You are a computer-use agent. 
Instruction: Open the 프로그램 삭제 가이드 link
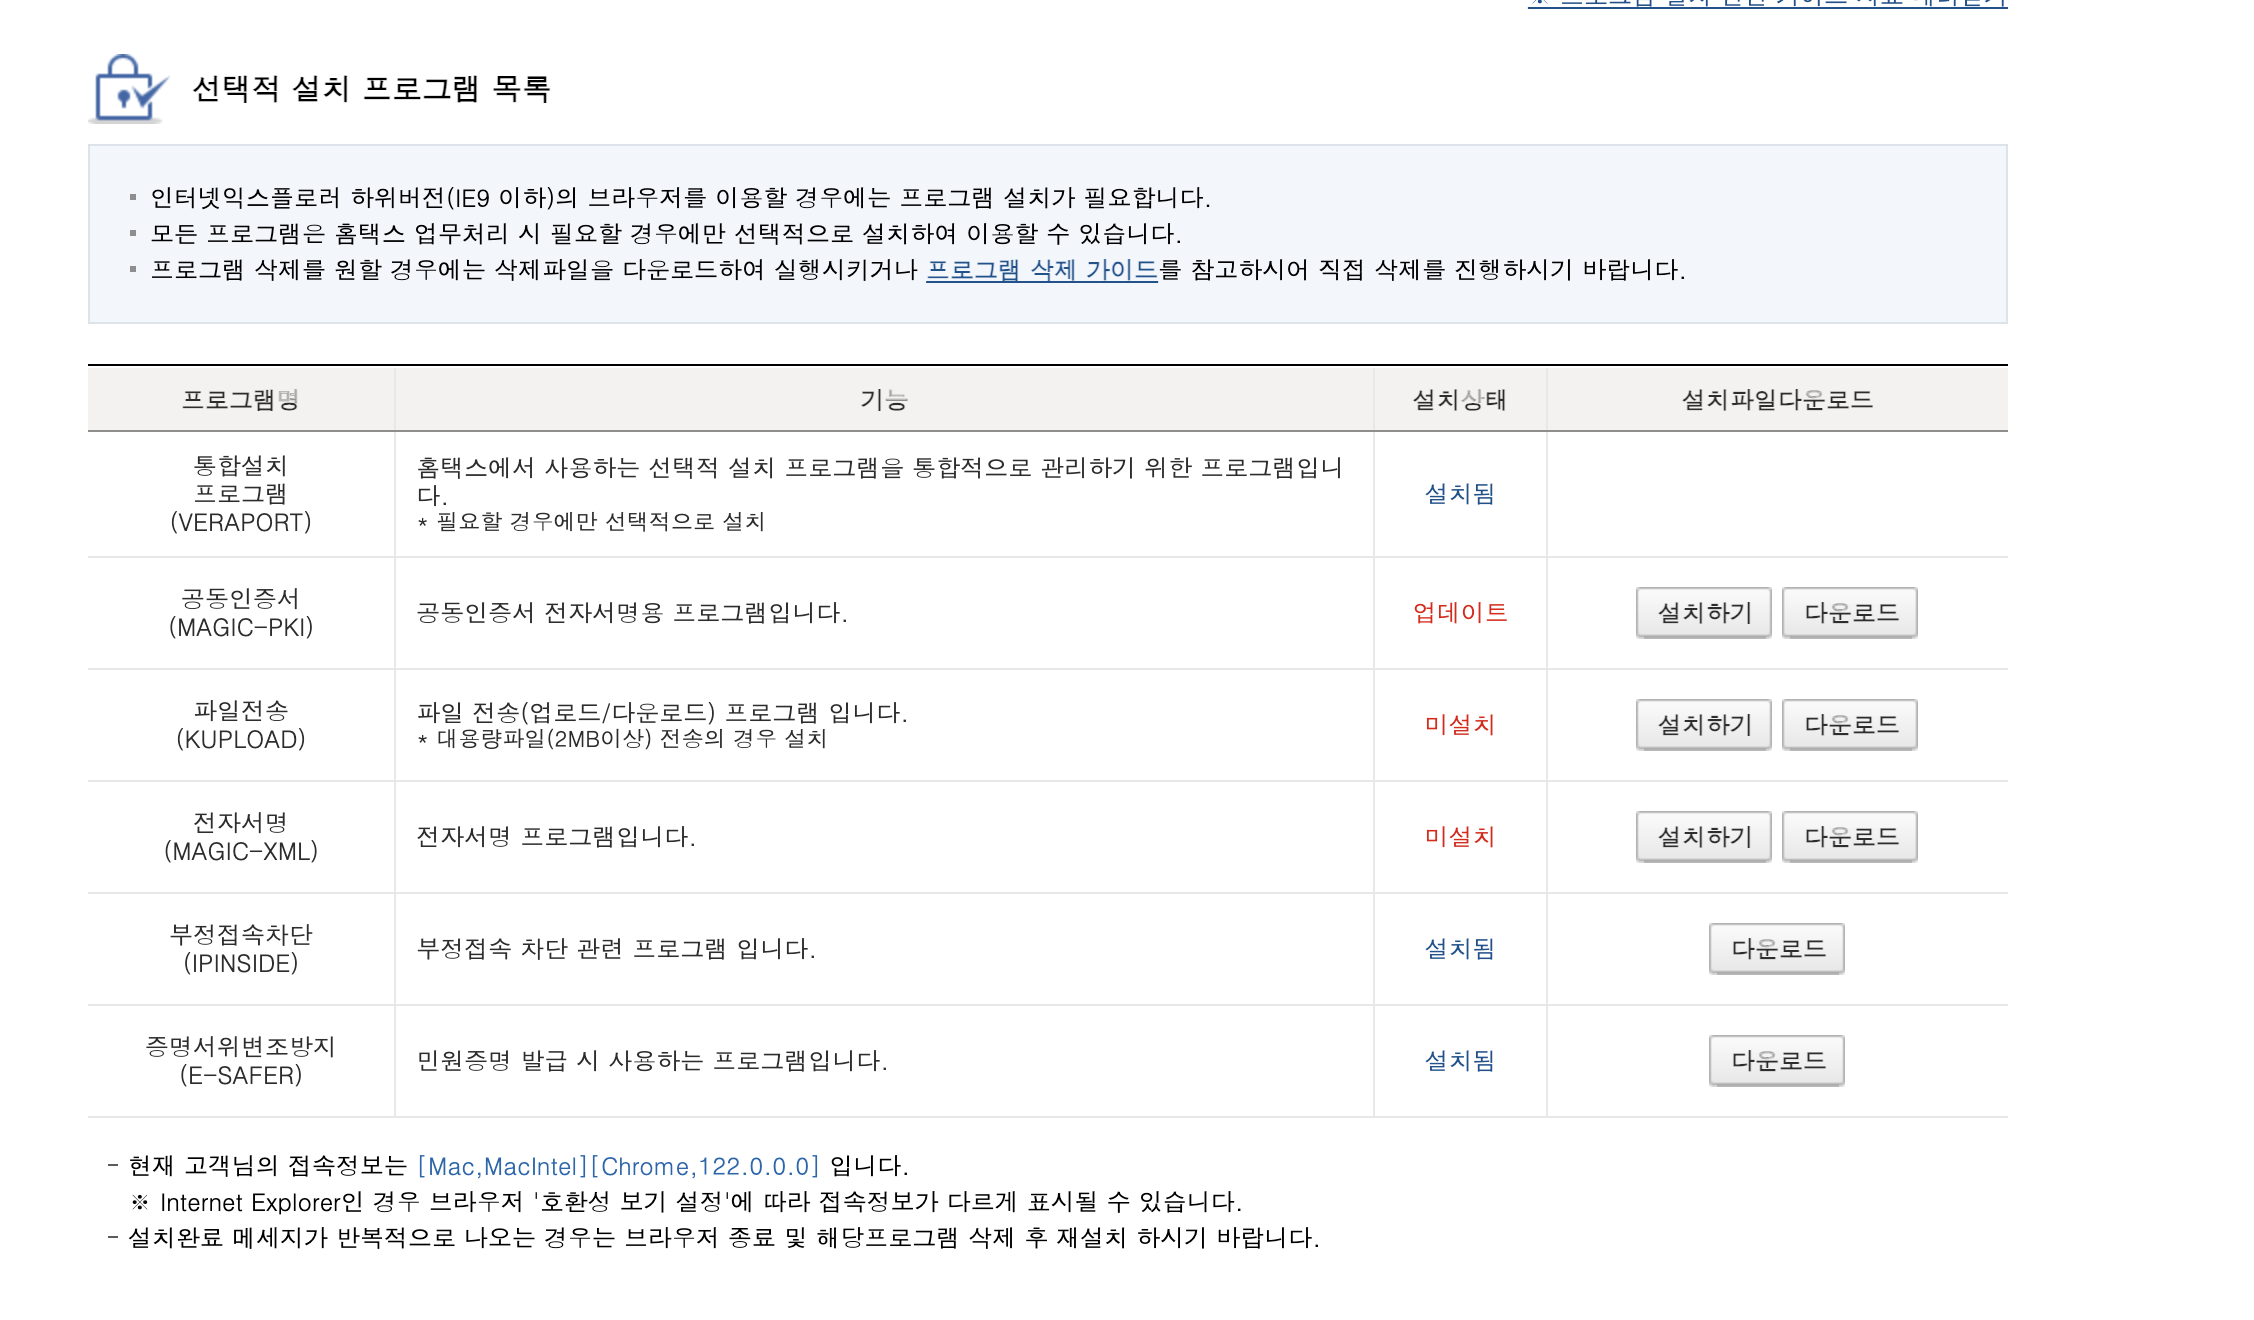(1041, 270)
